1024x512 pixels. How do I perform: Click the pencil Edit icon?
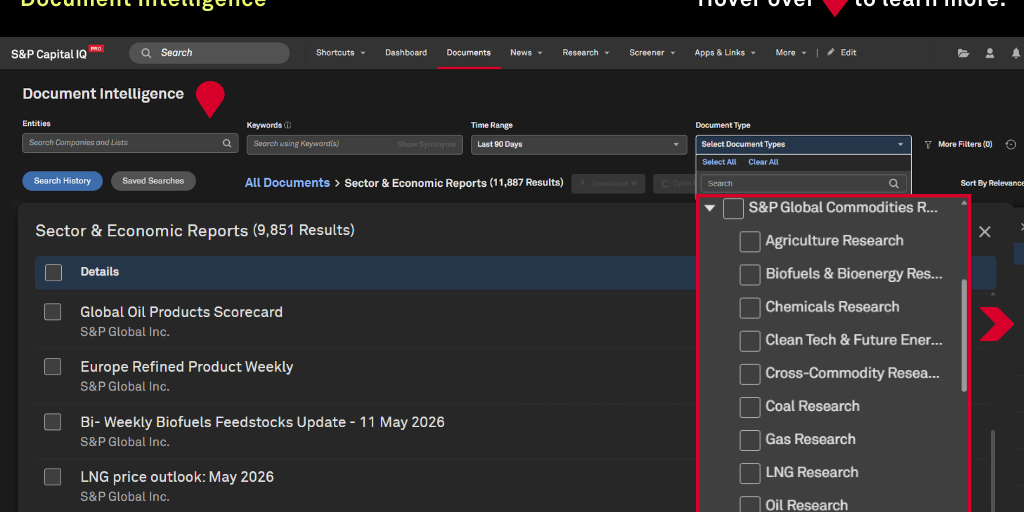831,52
